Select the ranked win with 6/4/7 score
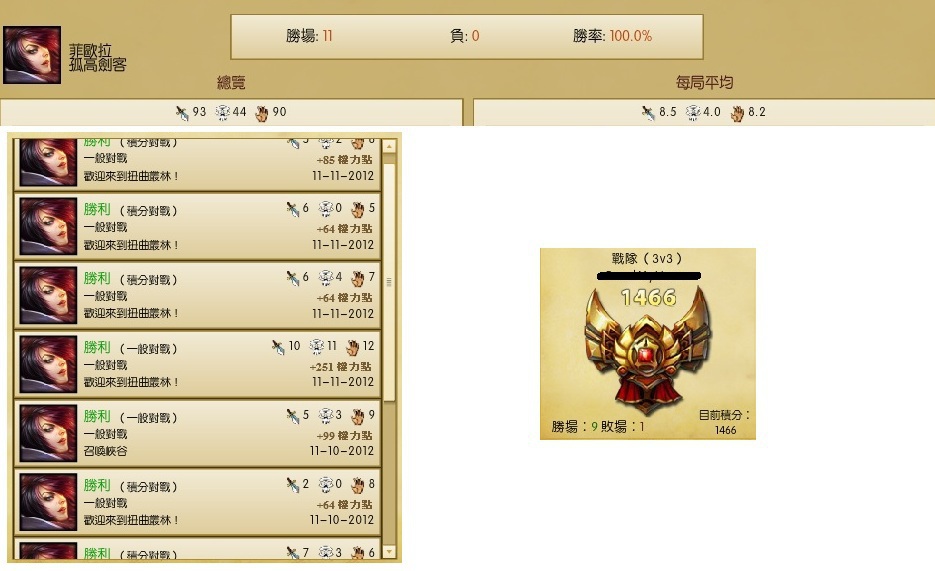 (x=197, y=296)
